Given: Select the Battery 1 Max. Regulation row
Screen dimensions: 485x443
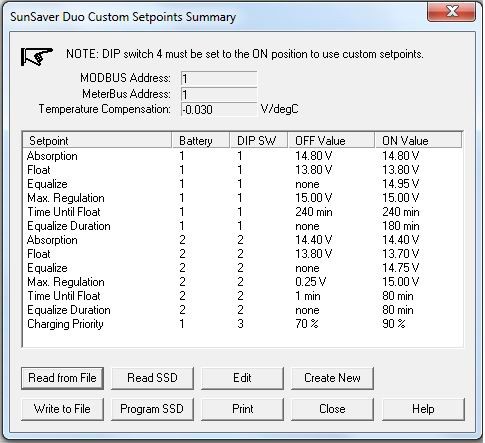Looking at the screenshot, I should [242, 198].
